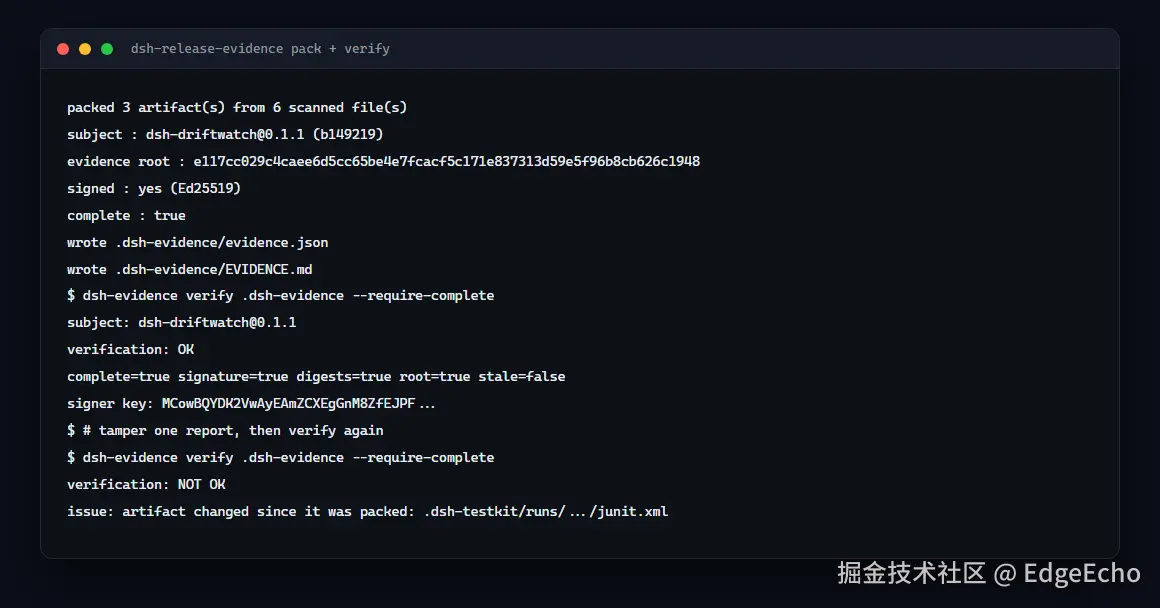Click the complete=true signature=true status line

pyautogui.click(x=316, y=376)
